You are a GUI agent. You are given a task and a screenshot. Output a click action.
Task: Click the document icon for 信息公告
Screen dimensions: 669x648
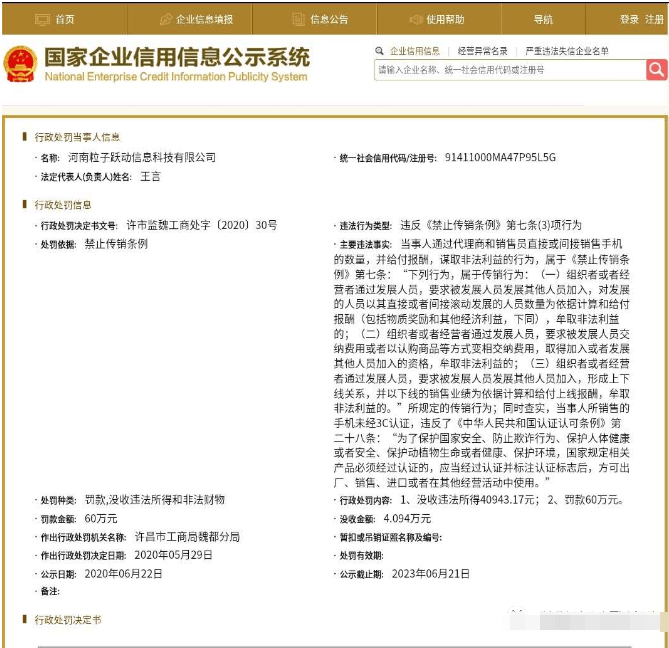(298, 19)
